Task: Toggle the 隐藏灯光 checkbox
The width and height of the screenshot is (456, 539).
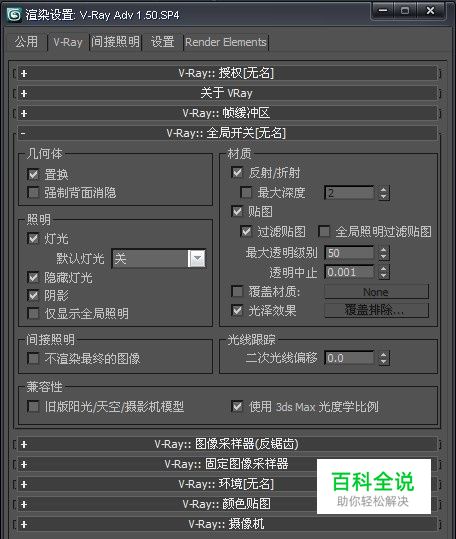Action: click(33, 277)
